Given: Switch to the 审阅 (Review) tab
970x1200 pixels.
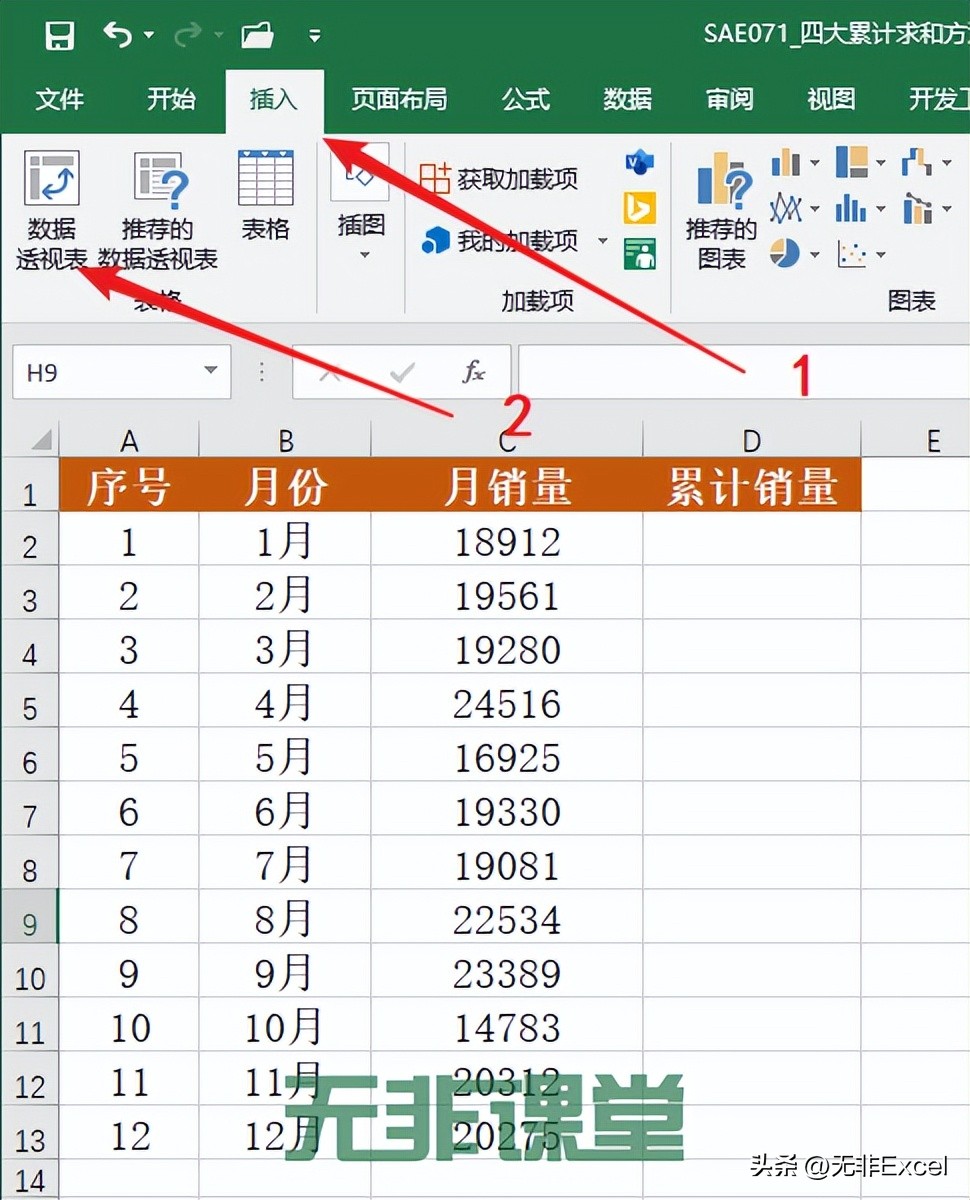Looking at the screenshot, I should 728,100.
